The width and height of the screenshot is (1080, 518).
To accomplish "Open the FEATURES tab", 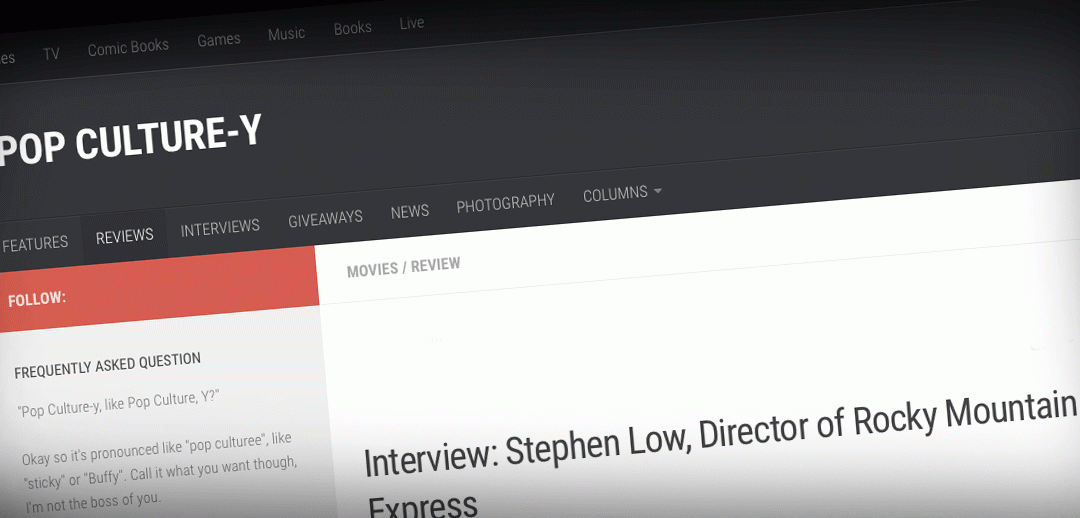I will pyautogui.click(x=34, y=243).
